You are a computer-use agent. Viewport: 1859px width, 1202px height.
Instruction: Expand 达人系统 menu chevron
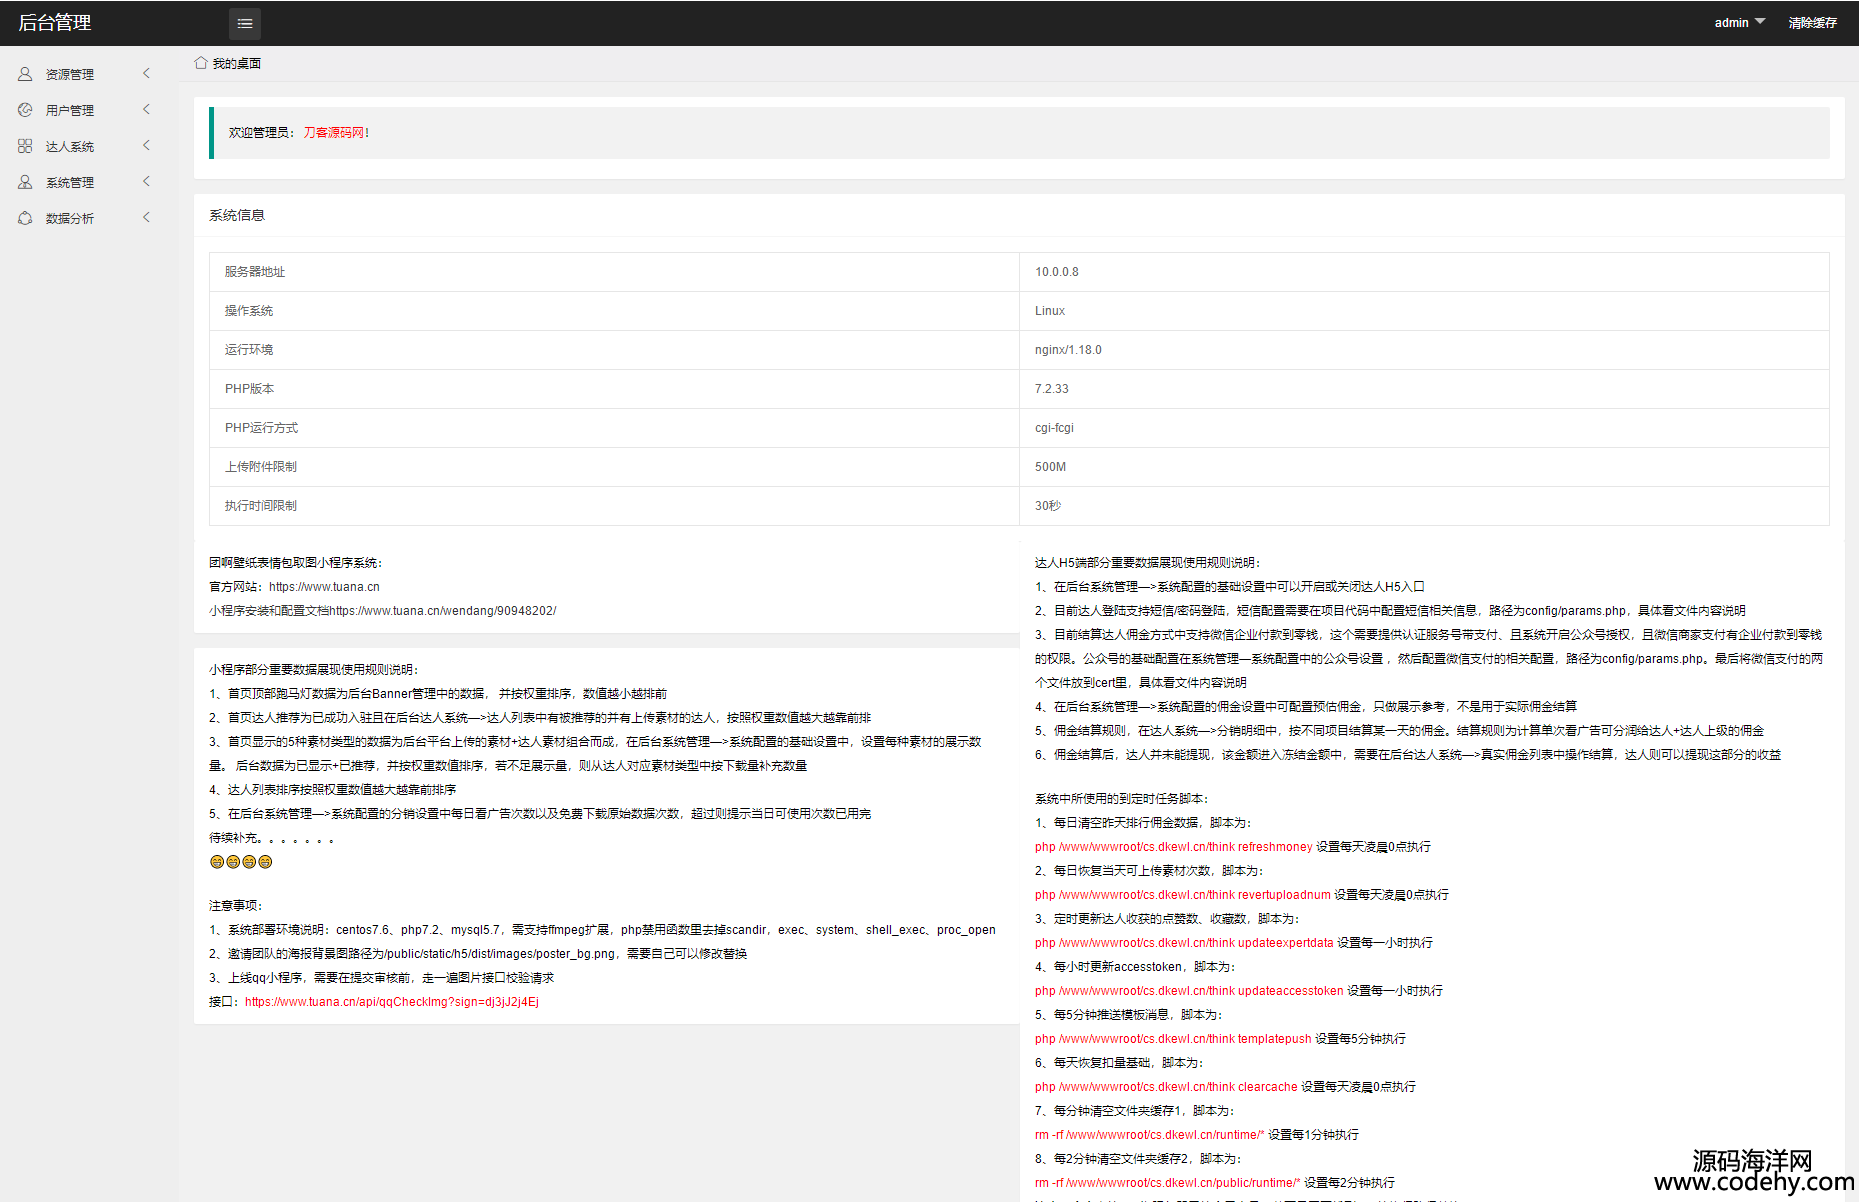pos(146,145)
